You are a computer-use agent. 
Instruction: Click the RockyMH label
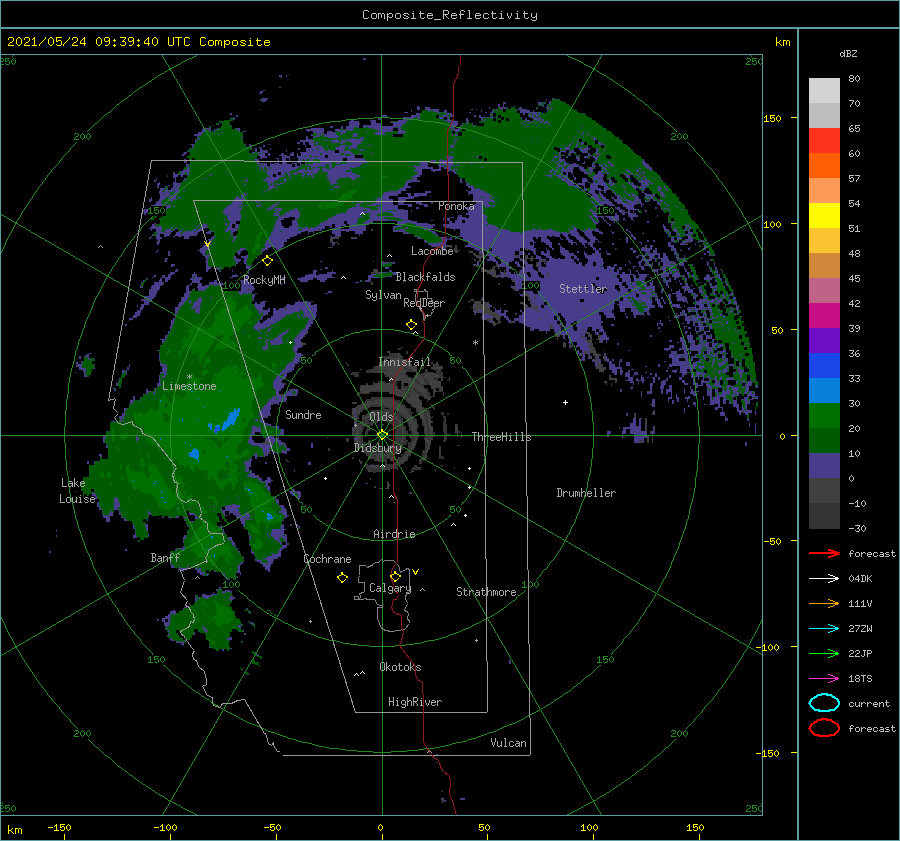click(264, 280)
